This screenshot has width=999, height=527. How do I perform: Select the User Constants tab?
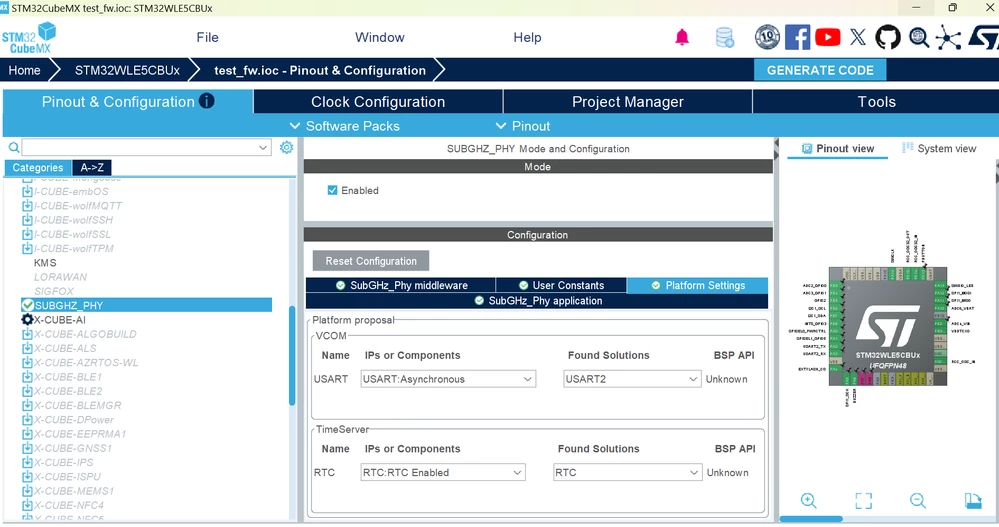pyautogui.click(x=561, y=285)
